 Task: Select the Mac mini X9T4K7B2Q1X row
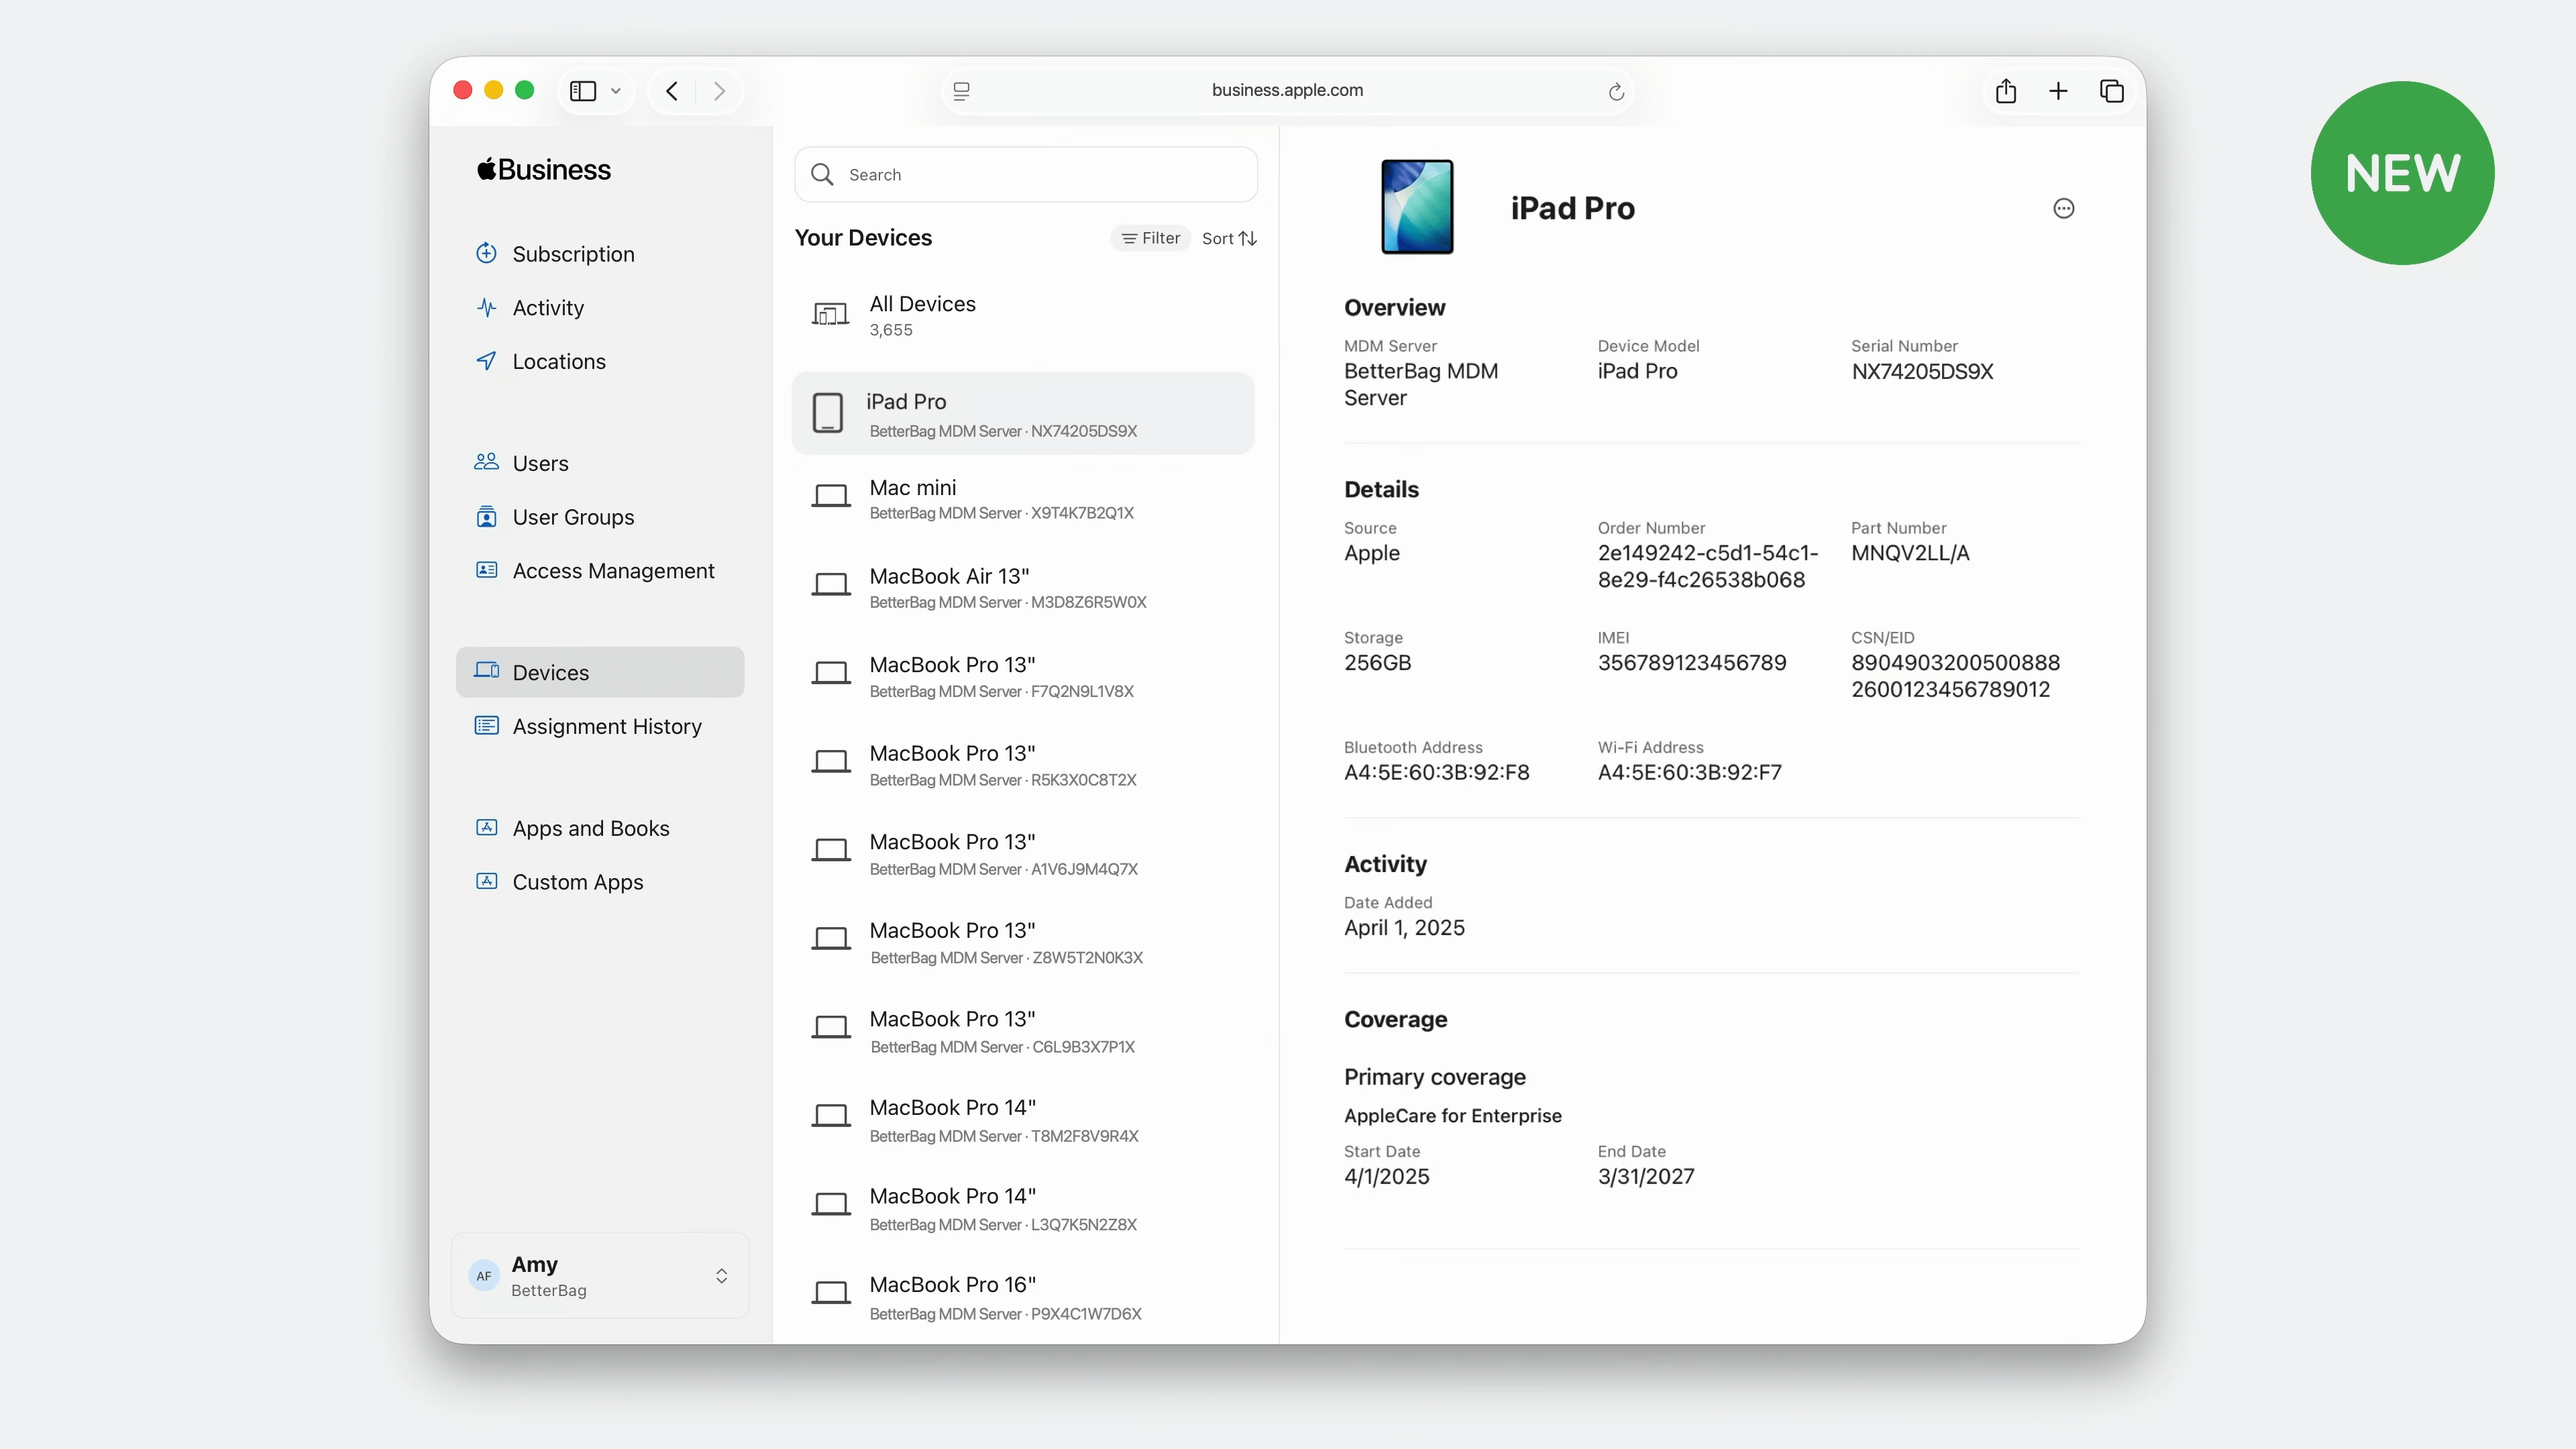click(x=1023, y=498)
